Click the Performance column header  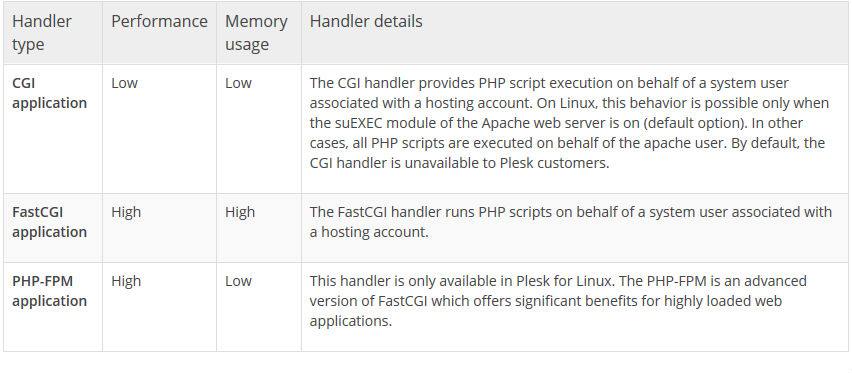[159, 21]
